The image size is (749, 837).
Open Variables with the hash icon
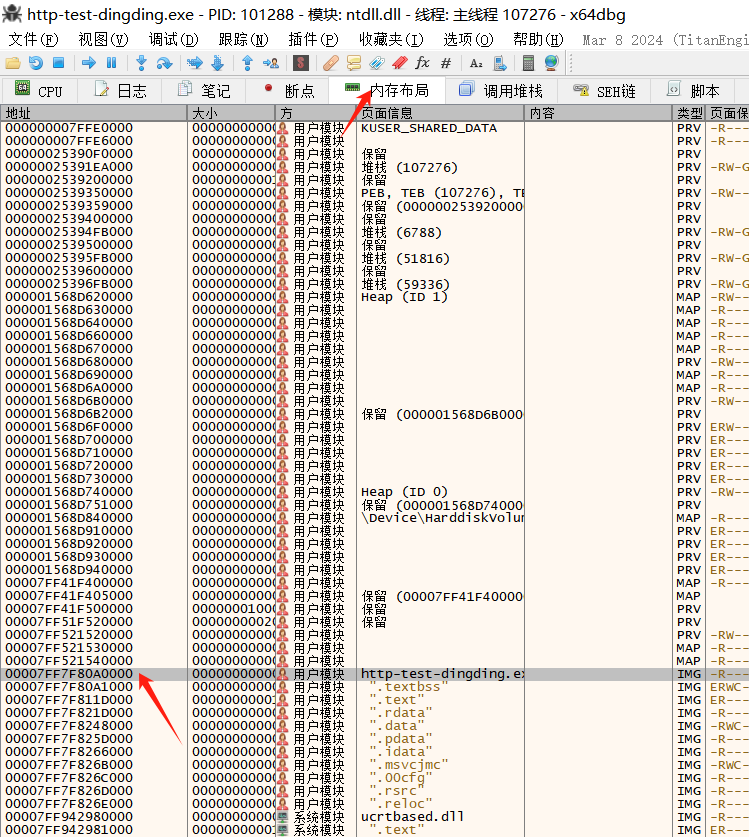pos(446,63)
